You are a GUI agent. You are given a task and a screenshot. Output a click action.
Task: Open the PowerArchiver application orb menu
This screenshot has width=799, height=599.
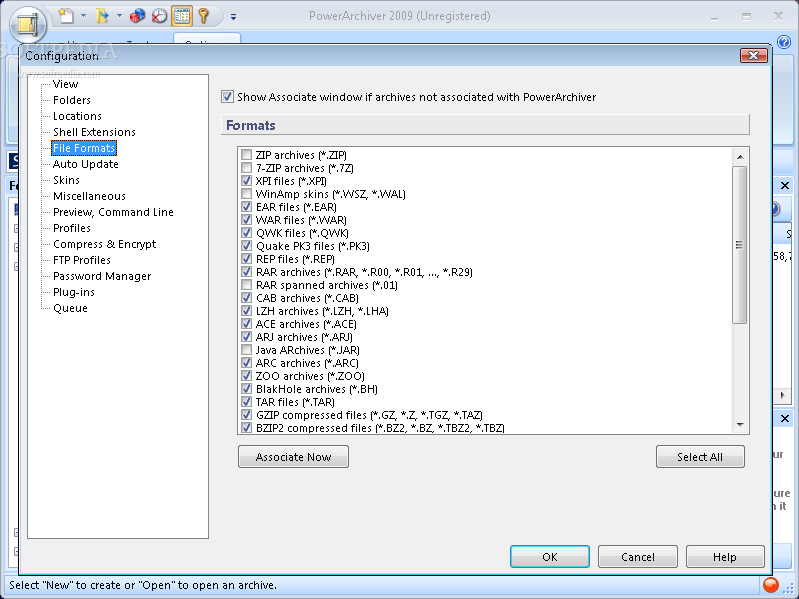28,24
